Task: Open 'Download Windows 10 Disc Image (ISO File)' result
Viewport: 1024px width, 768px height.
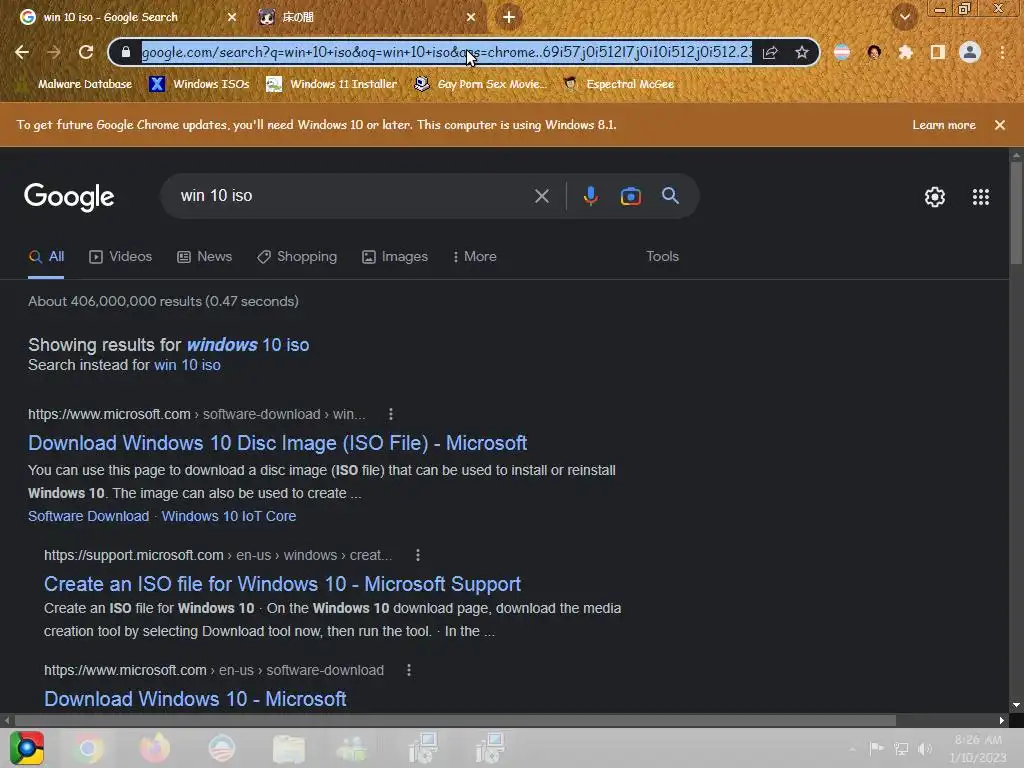Action: click(x=278, y=443)
